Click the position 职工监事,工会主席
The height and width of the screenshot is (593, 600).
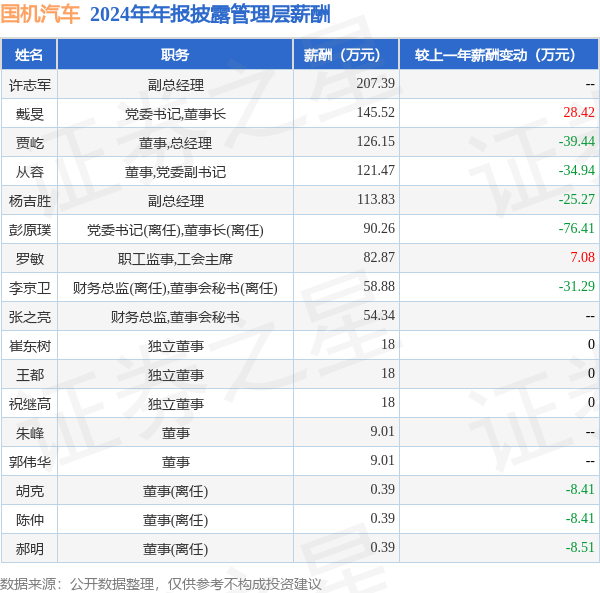pos(175,259)
